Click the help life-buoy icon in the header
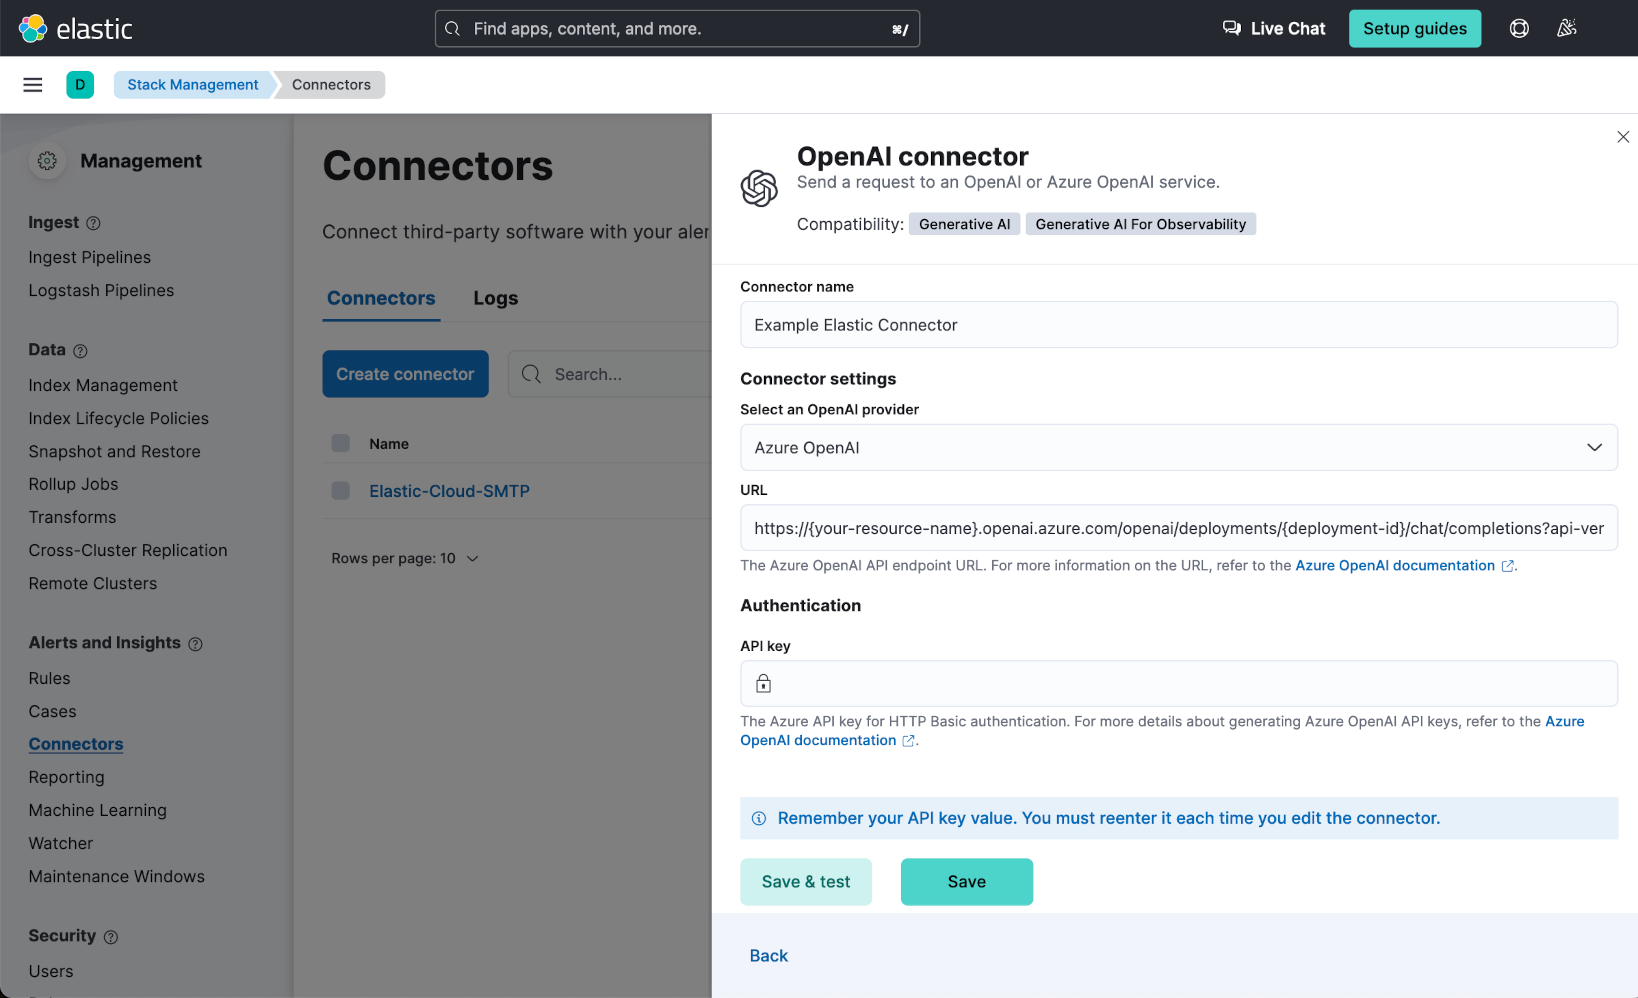The image size is (1638, 998). tap(1519, 28)
